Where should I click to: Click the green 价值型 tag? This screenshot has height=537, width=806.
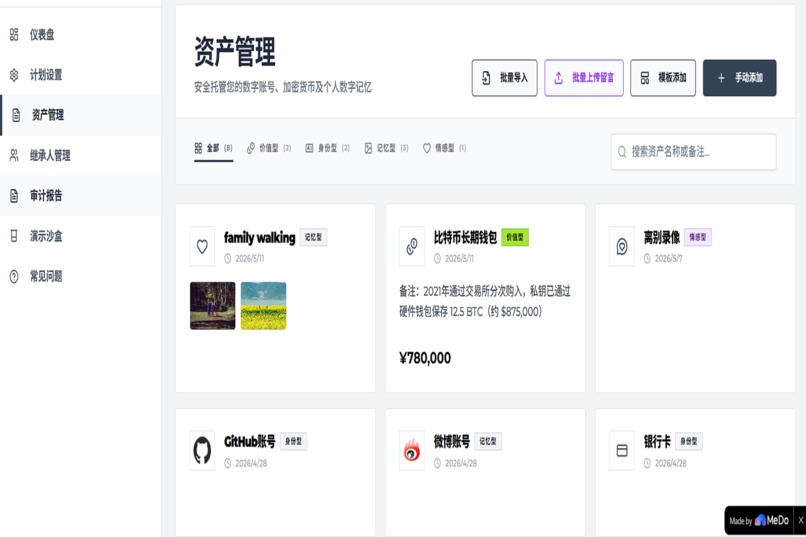(x=515, y=237)
